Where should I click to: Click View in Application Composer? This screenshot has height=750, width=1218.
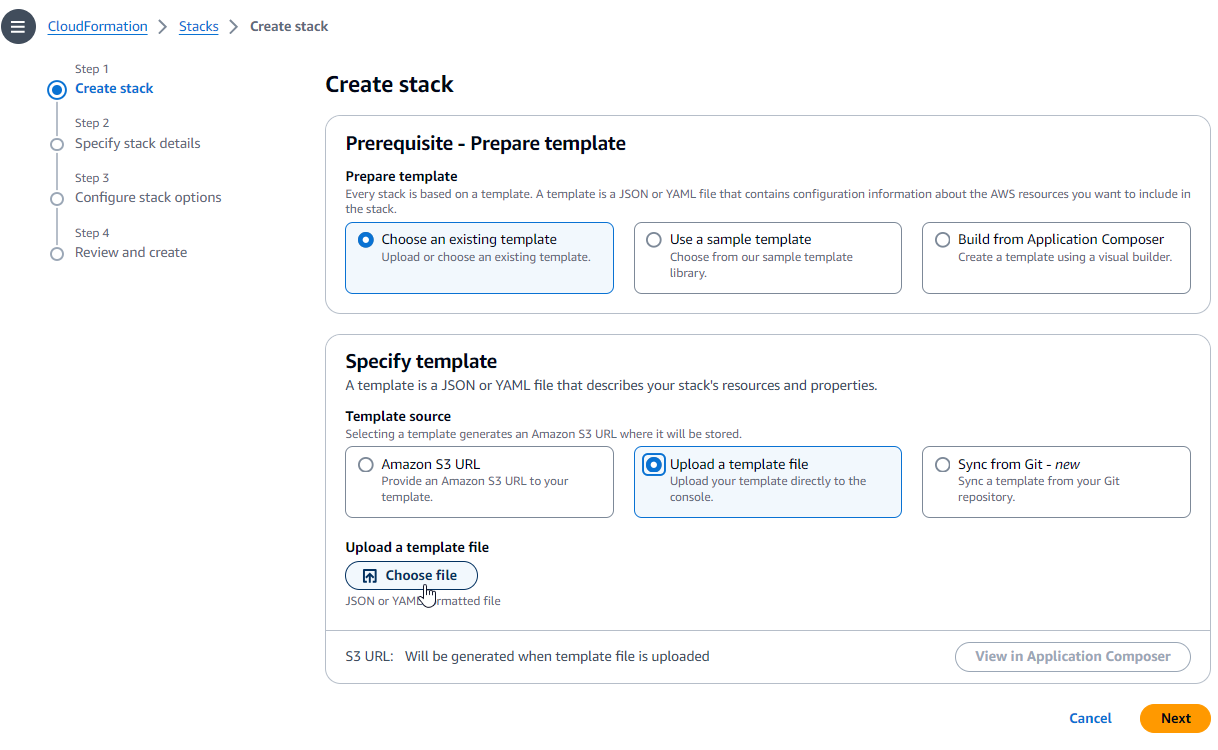coord(1072,657)
